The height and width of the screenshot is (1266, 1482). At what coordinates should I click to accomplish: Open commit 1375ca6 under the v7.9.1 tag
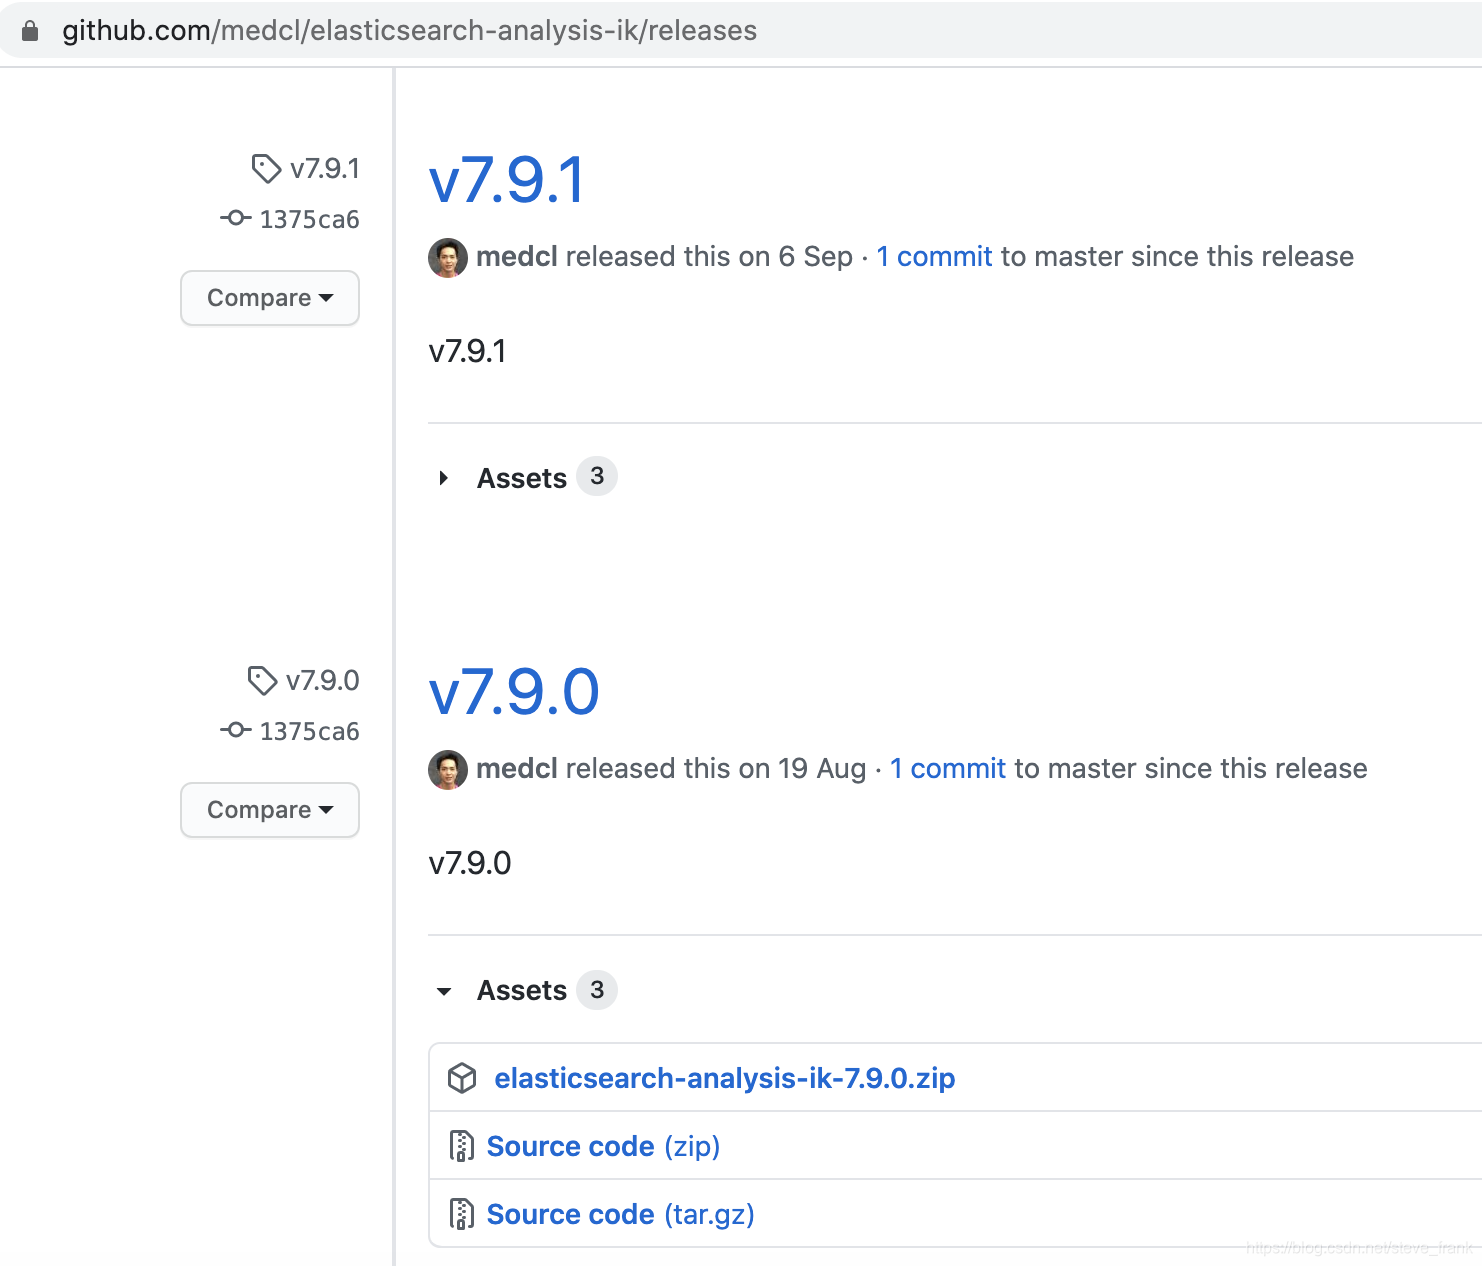309,219
